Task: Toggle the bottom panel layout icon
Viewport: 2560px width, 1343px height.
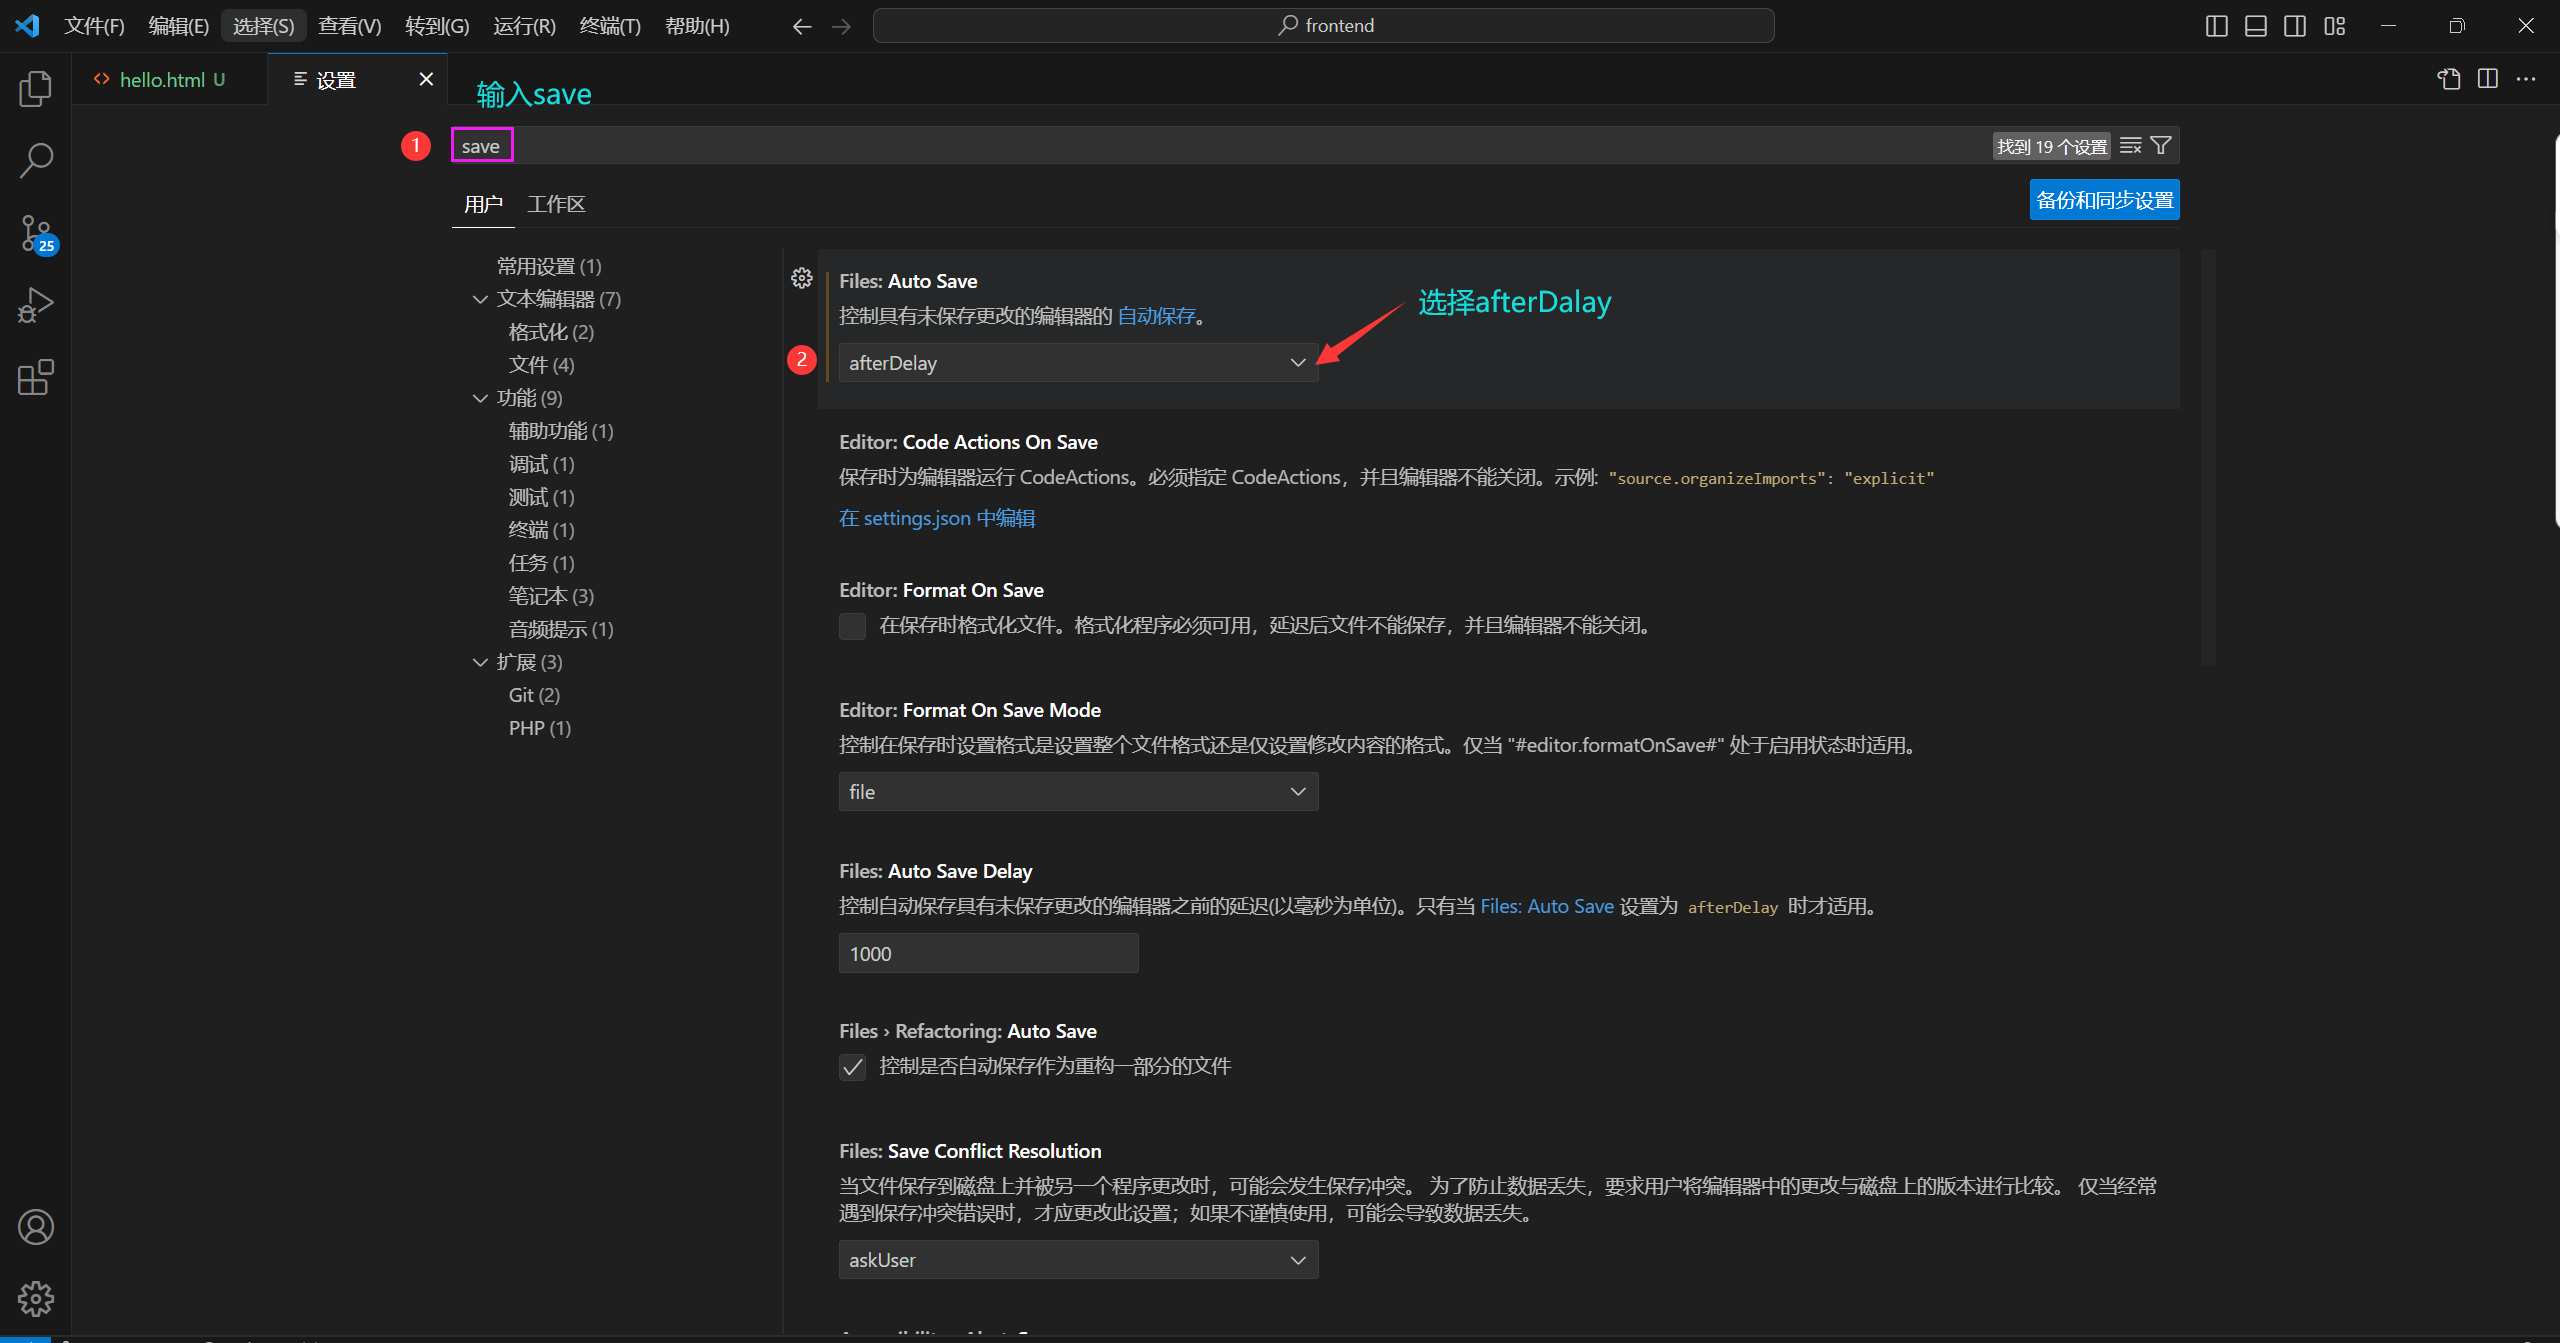Action: (2256, 26)
